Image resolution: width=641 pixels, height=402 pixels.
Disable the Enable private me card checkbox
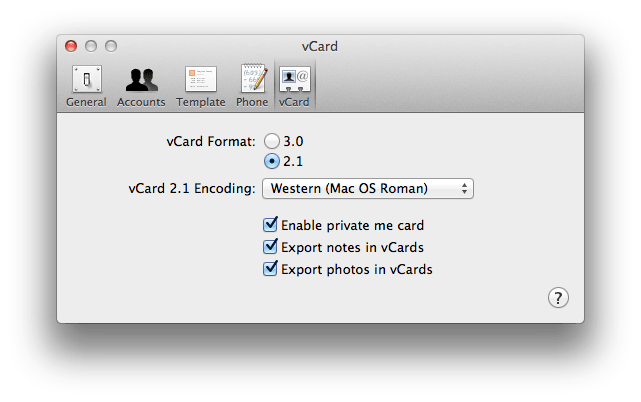tap(270, 225)
